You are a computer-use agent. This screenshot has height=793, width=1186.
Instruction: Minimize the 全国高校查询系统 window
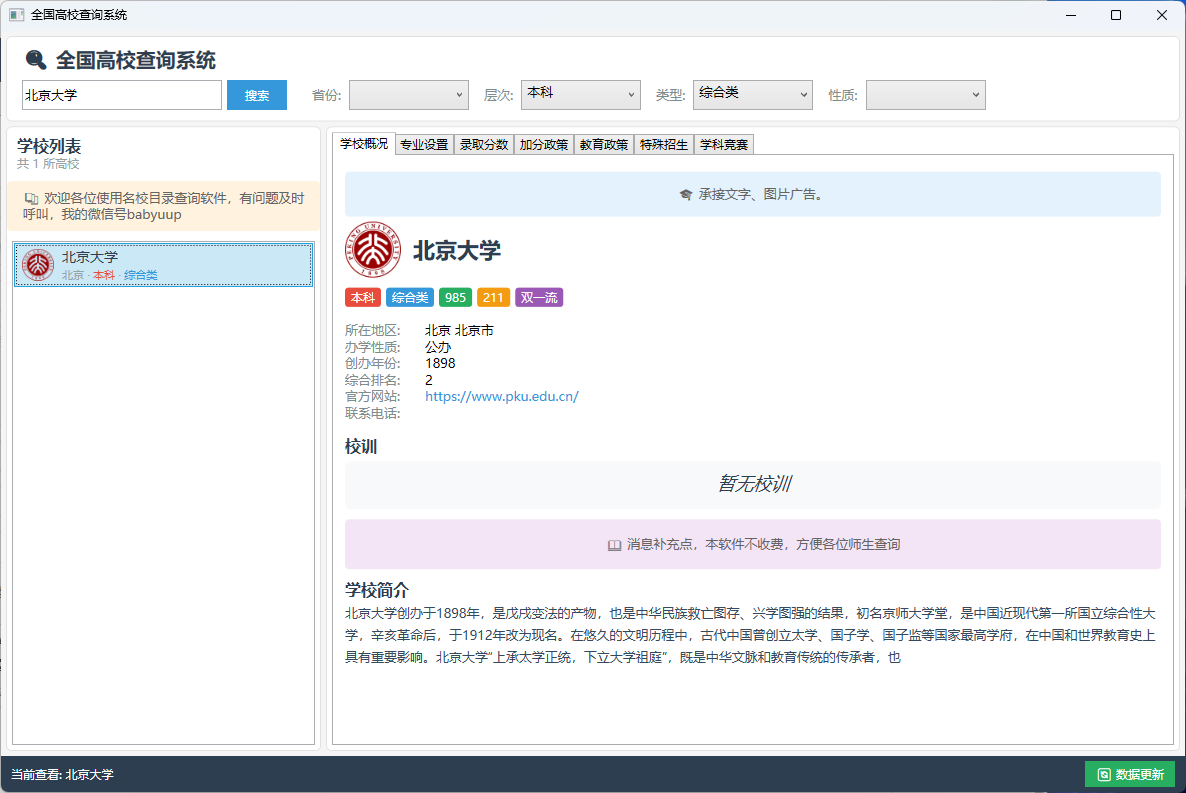pos(1071,15)
